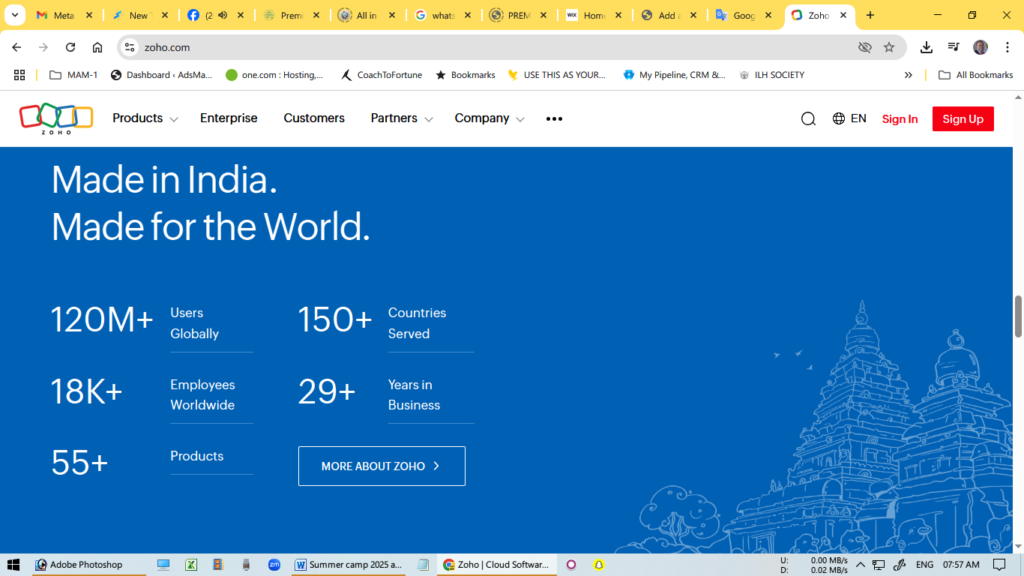Reload the zoho.com page
The height and width of the screenshot is (576, 1024).
71,47
